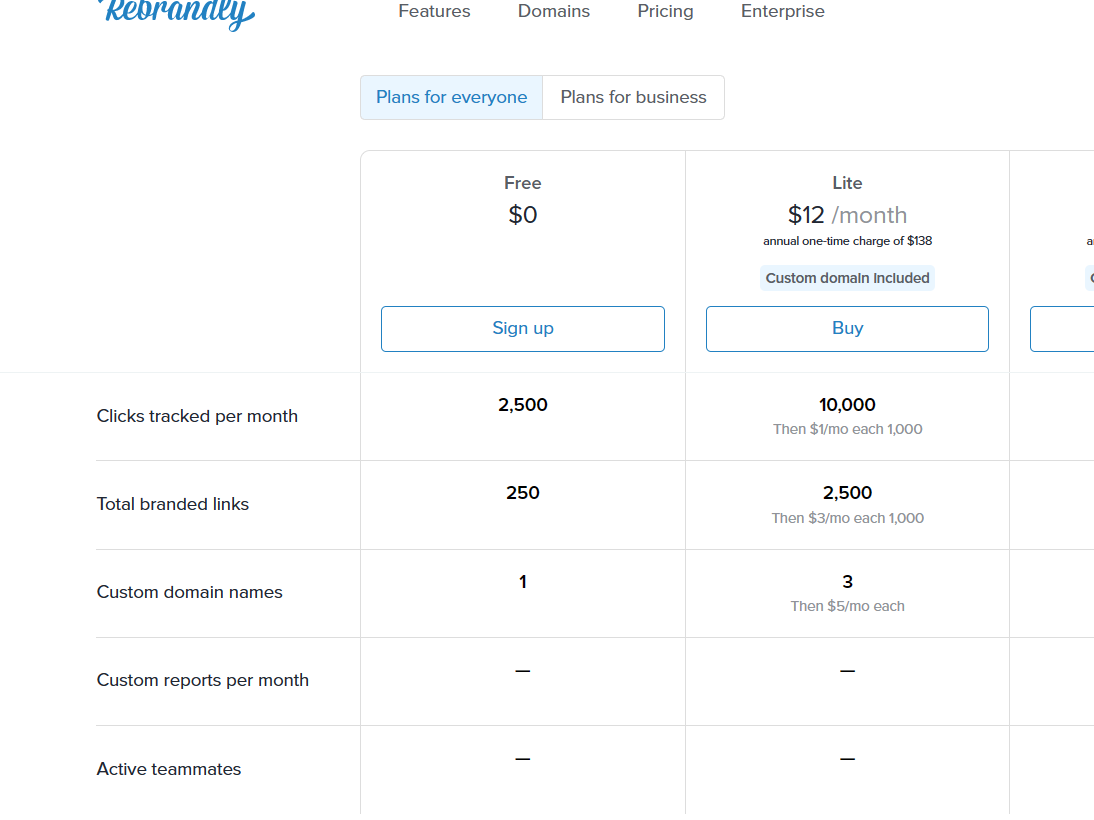The height and width of the screenshot is (820, 1094).
Task: Open the Features menu item
Action: [x=434, y=12]
